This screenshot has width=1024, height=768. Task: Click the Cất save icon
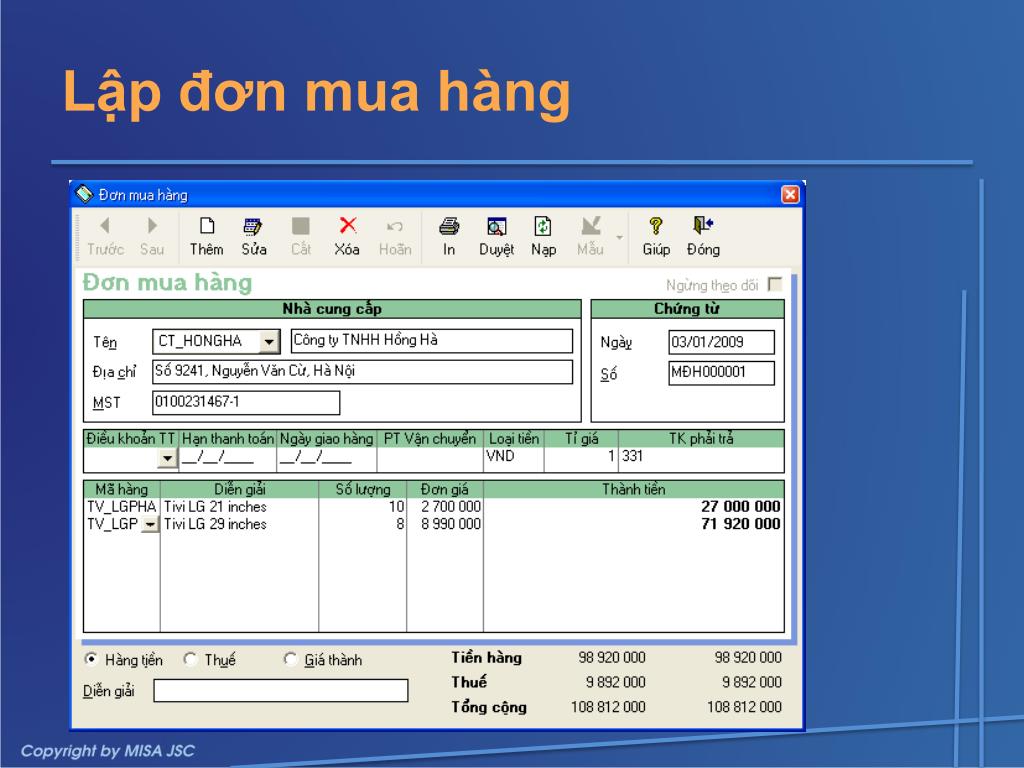point(300,226)
